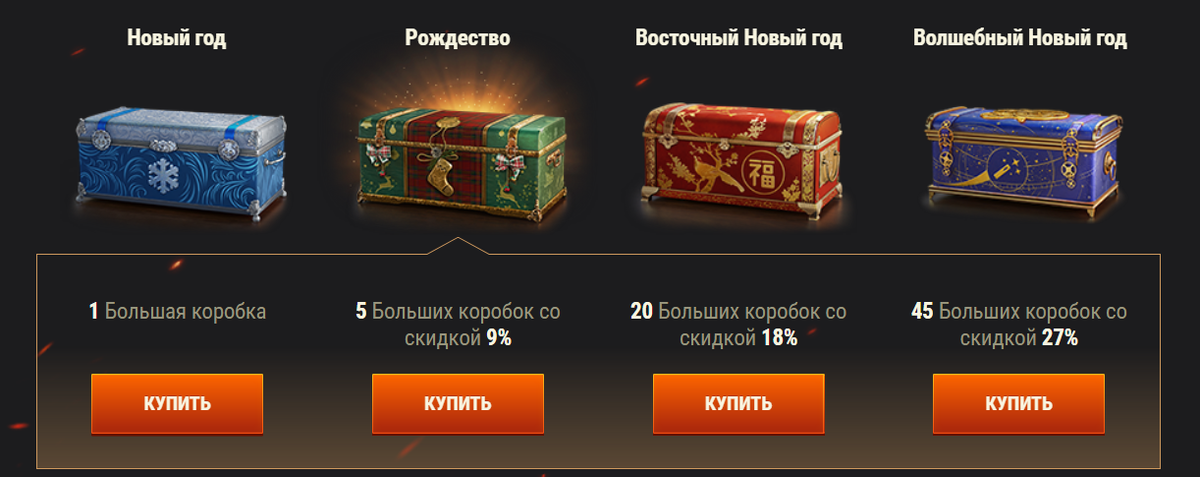The width and height of the screenshot is (1200, 477).
Task: Open the Восточный Новый год tab title
Action: [x=739, y=39]
